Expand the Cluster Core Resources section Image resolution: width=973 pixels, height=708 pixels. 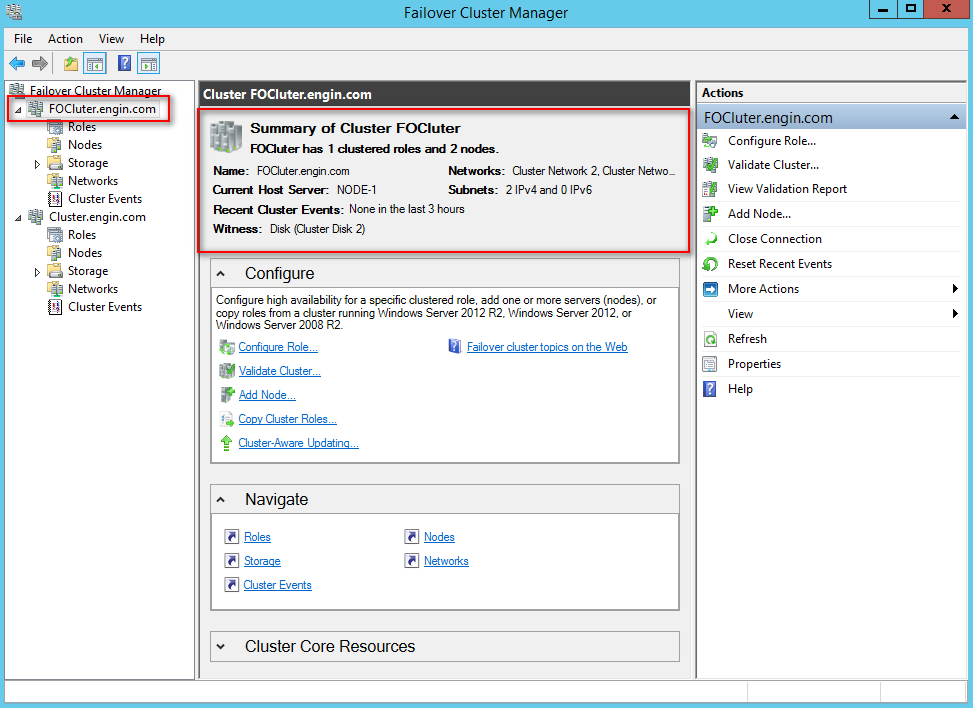tap(221, 647)
